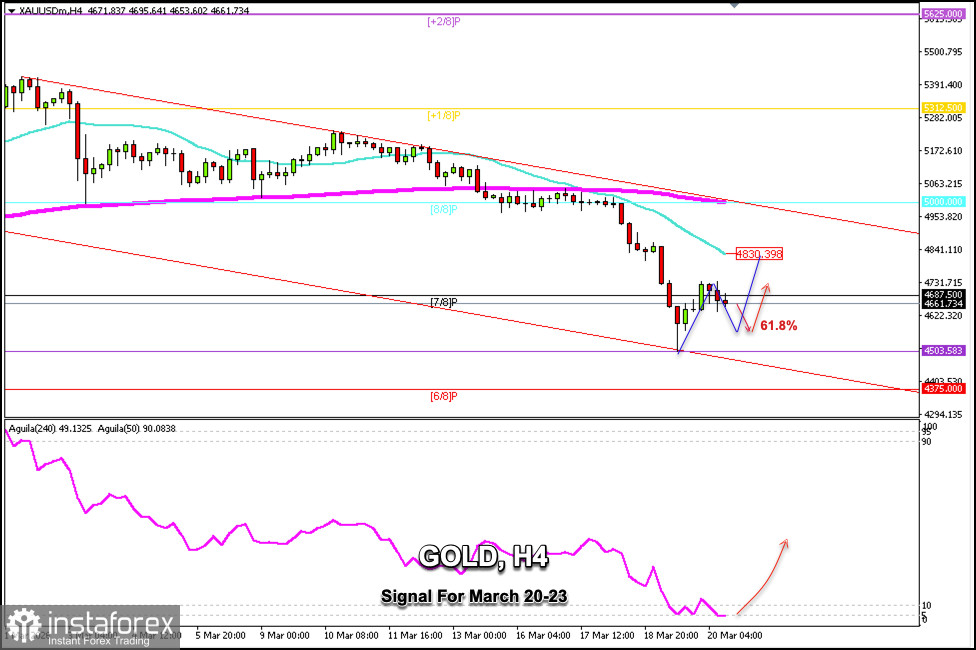The width and height of the screenshot is (976, 650).
Task: Click the [8/8]P cyan level label
Action: tap(444, 209)
